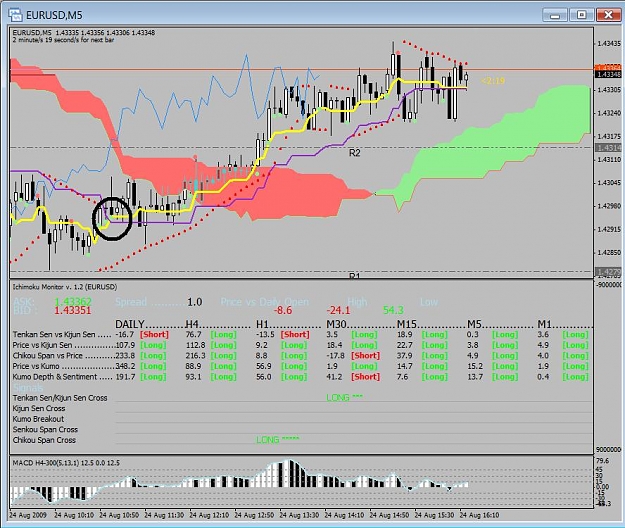Click the EURUSD,M5 window title text
Image resolution: width=625 pixels, height=528 pixels.
[x=54, y=15]
